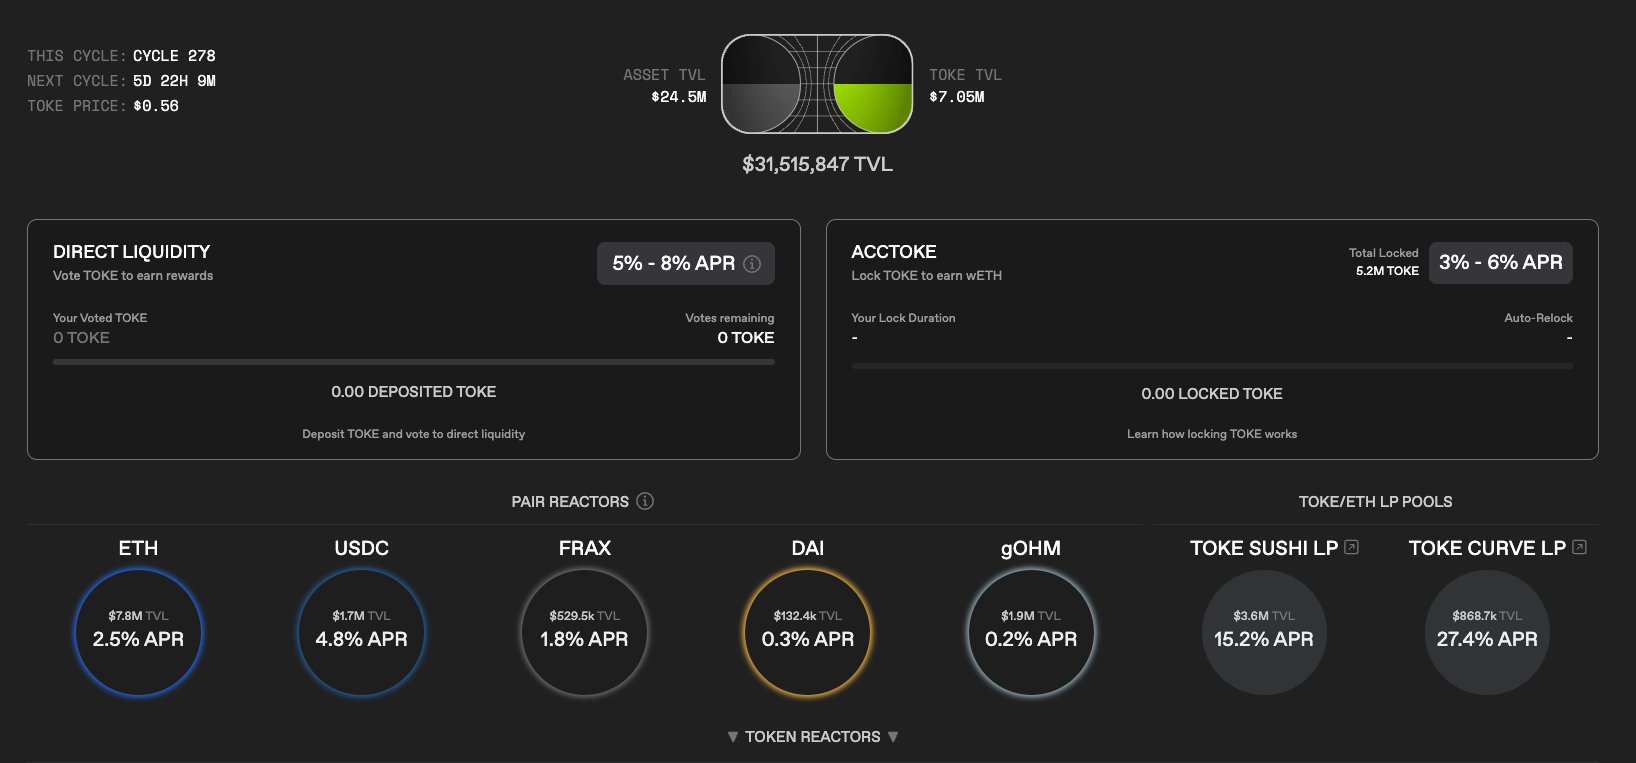Click the Pair Reactors info icon
The image size is (1636, 763).
(645, 501)
